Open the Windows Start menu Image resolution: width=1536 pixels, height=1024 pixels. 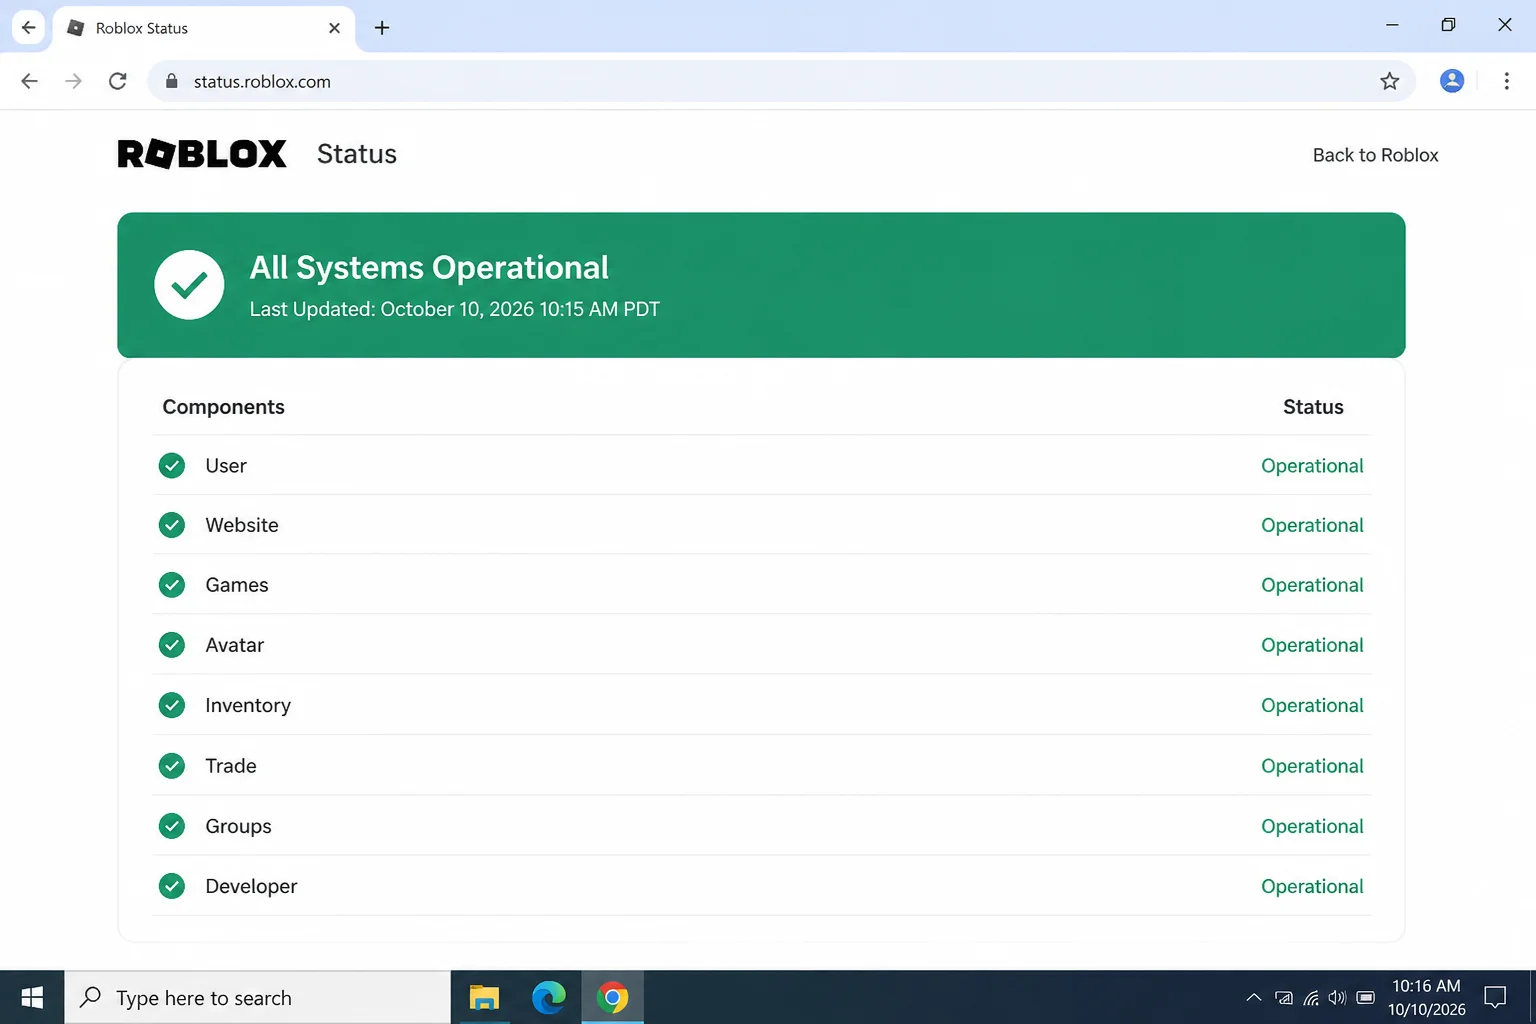pos(32,997)
